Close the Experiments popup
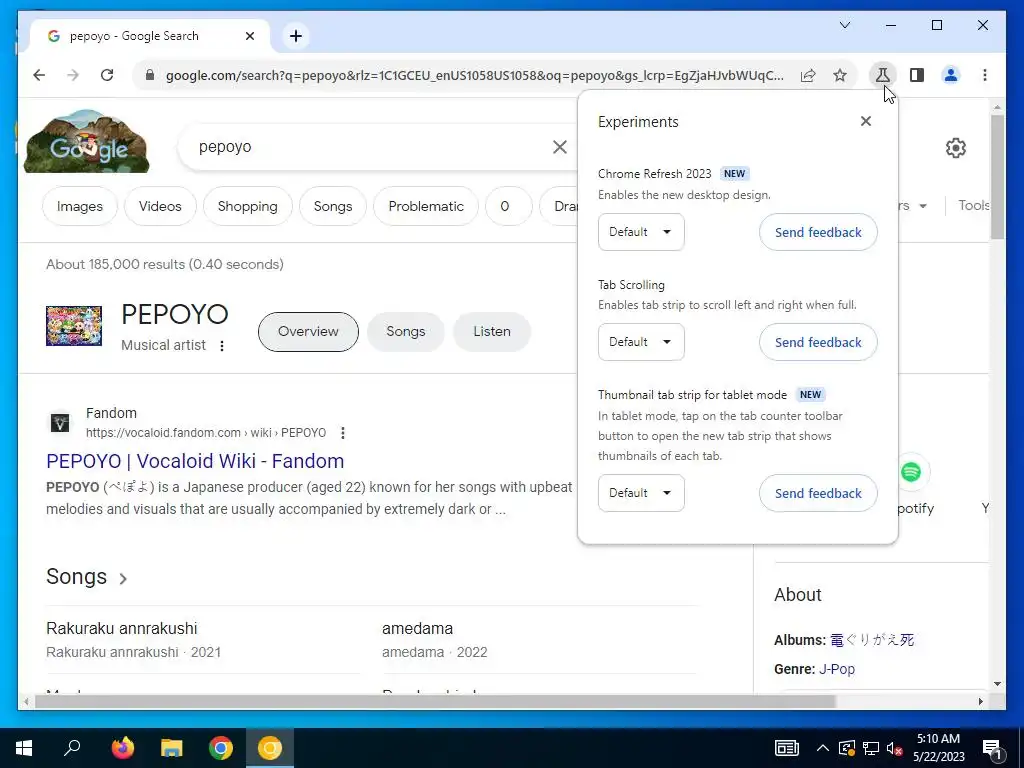The height and width of the screenshot is (768, 1024). coord(866,121)
